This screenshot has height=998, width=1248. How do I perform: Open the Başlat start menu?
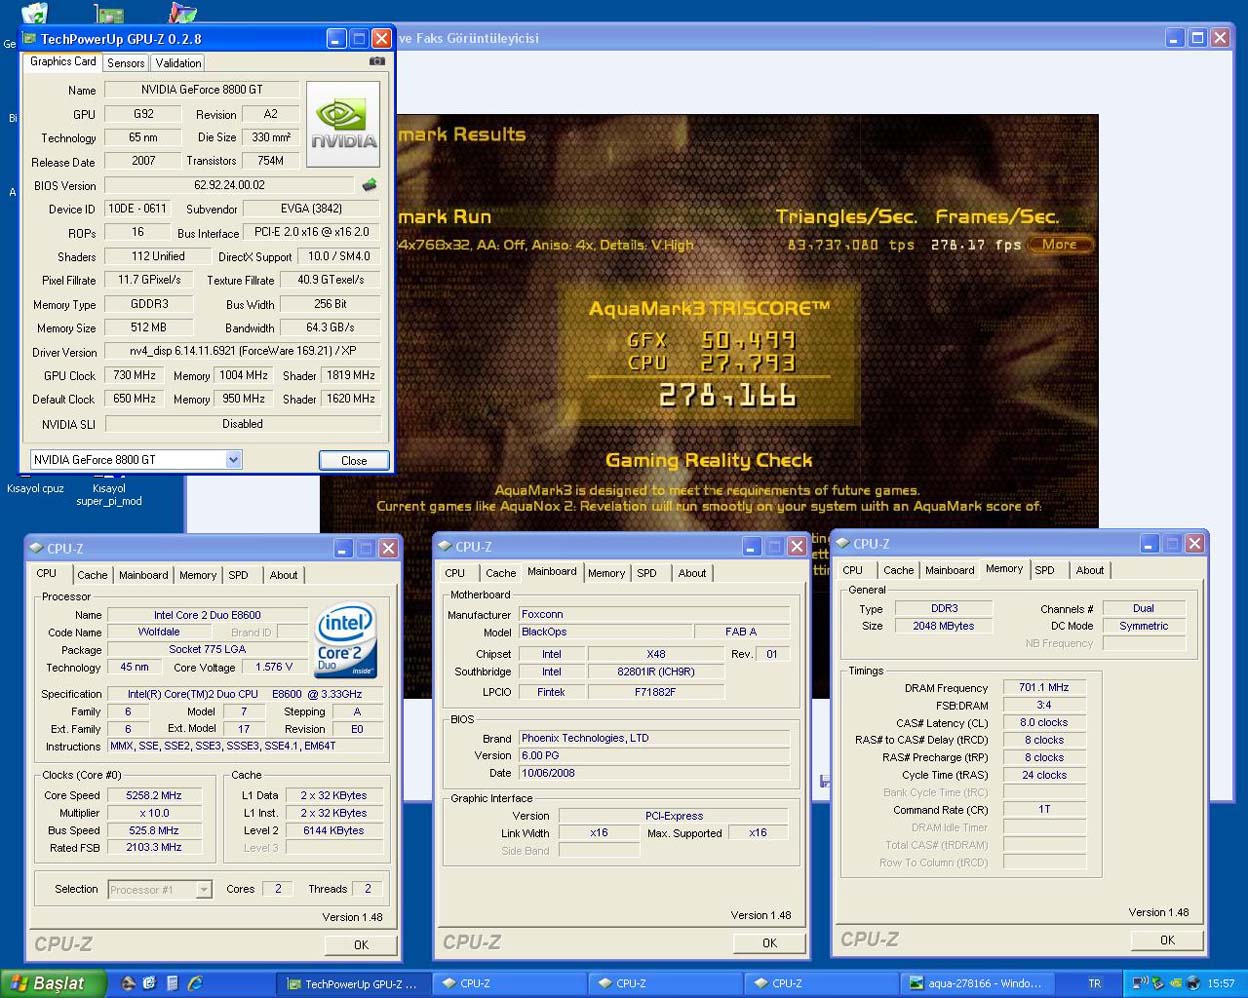click(53, 984)
